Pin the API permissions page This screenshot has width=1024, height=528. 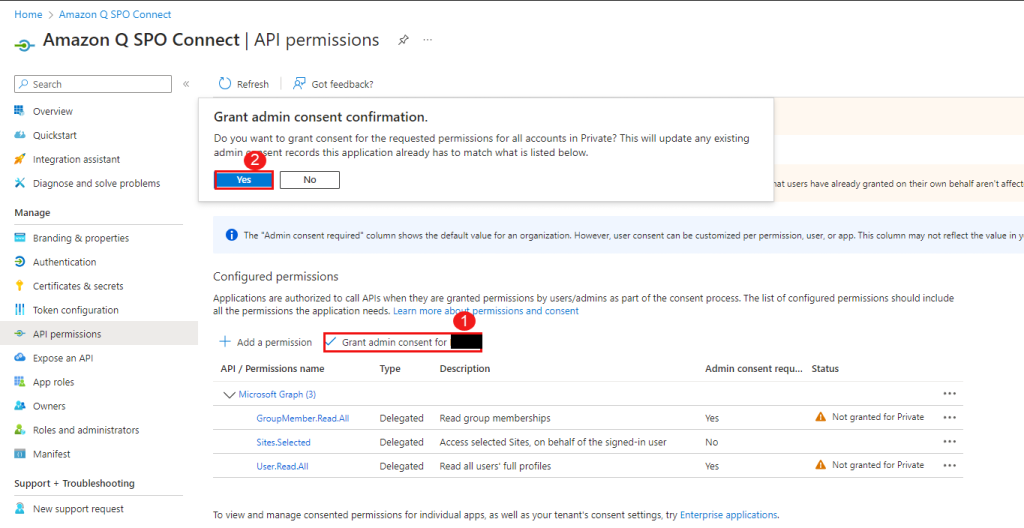point(404,40)
